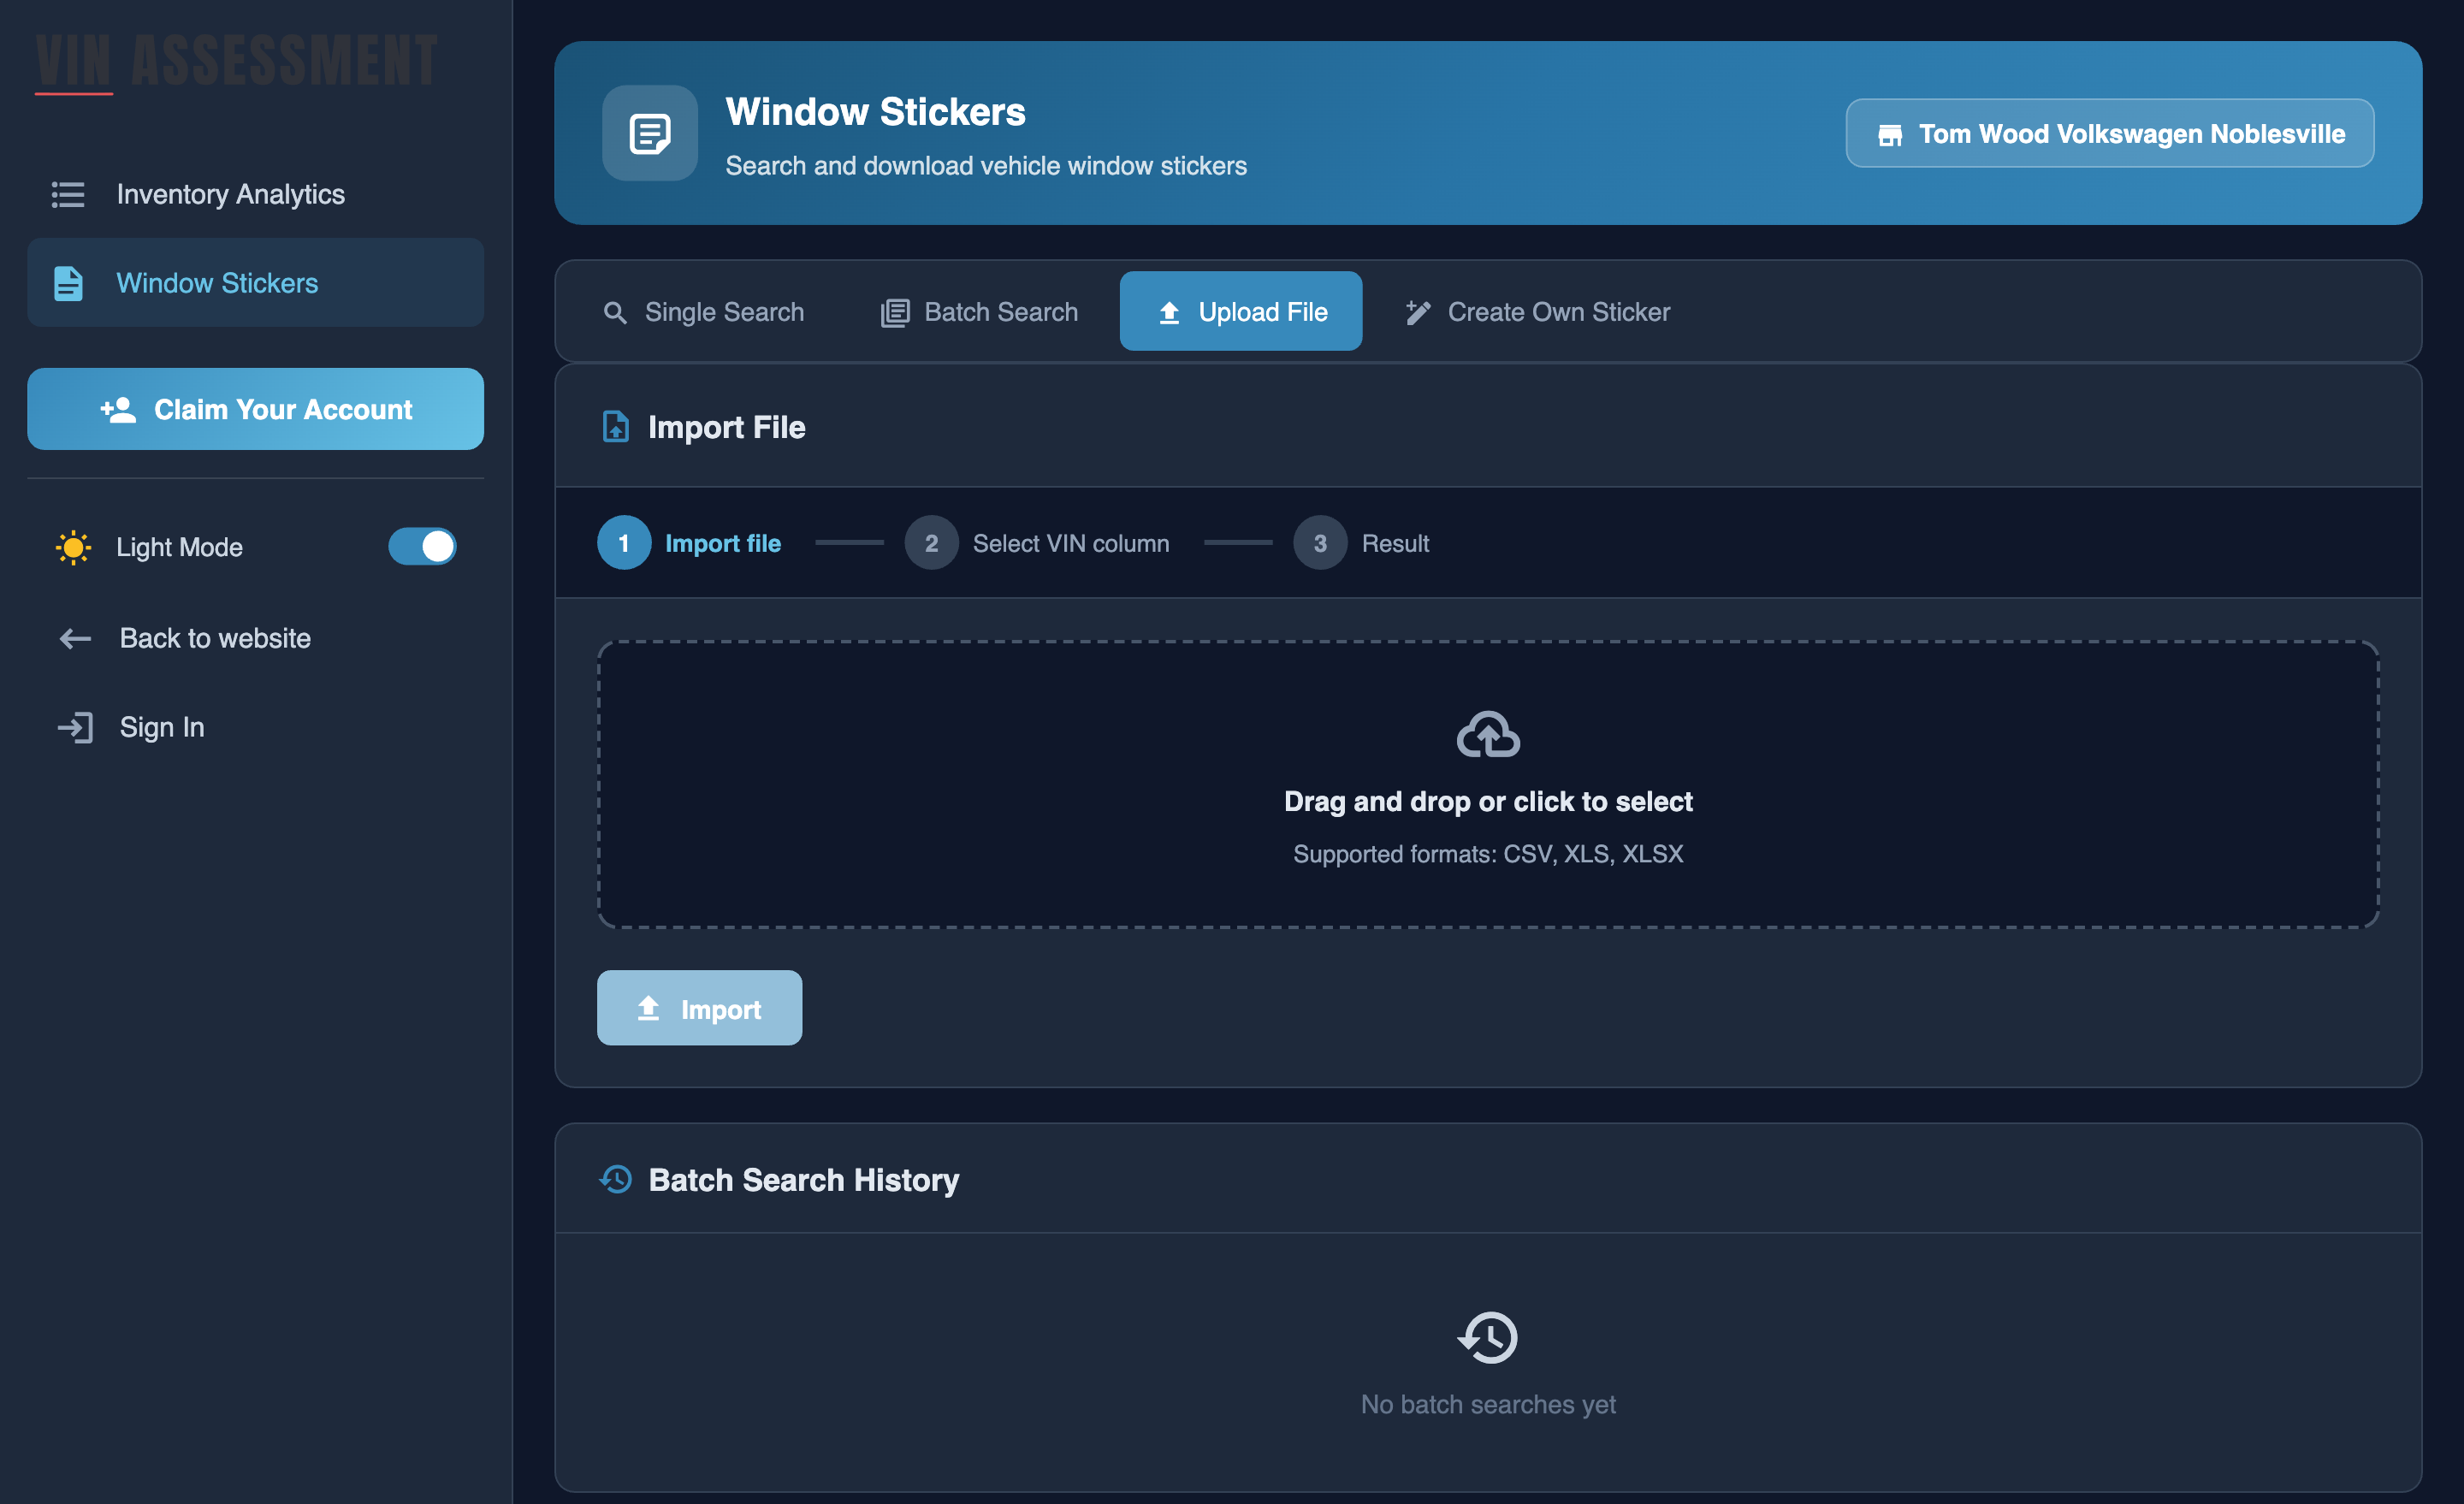2464x1504 pixels.
Task: Click step 2 circle for Select VIN column
Action: (x=931, y=543)
